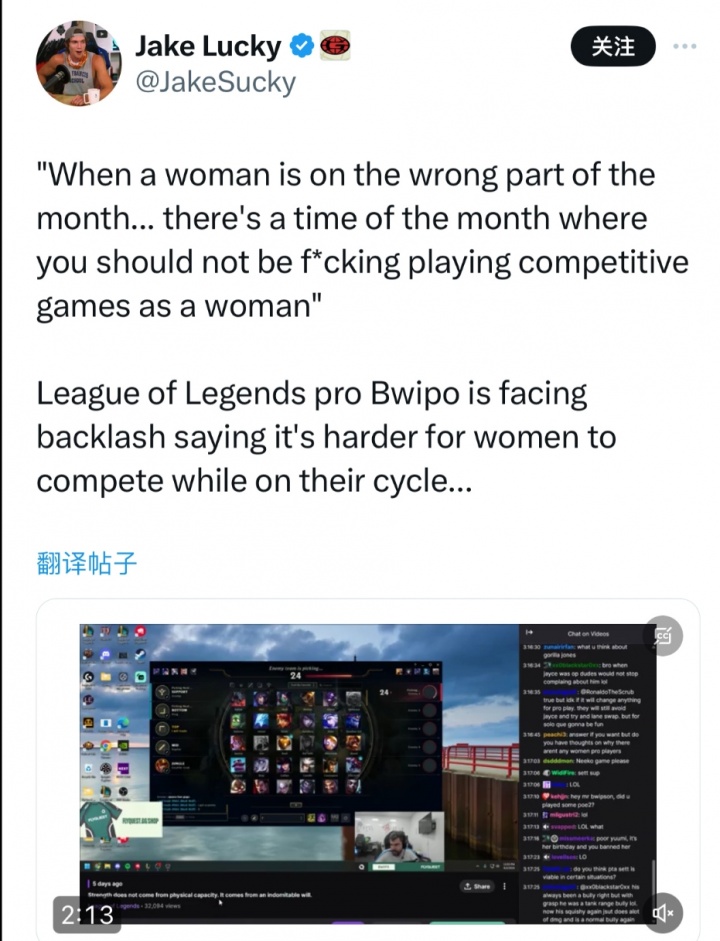Click the Steam icon on the streamed desktop
Screen dimensions: 720x941
click(x=139, y=654)
